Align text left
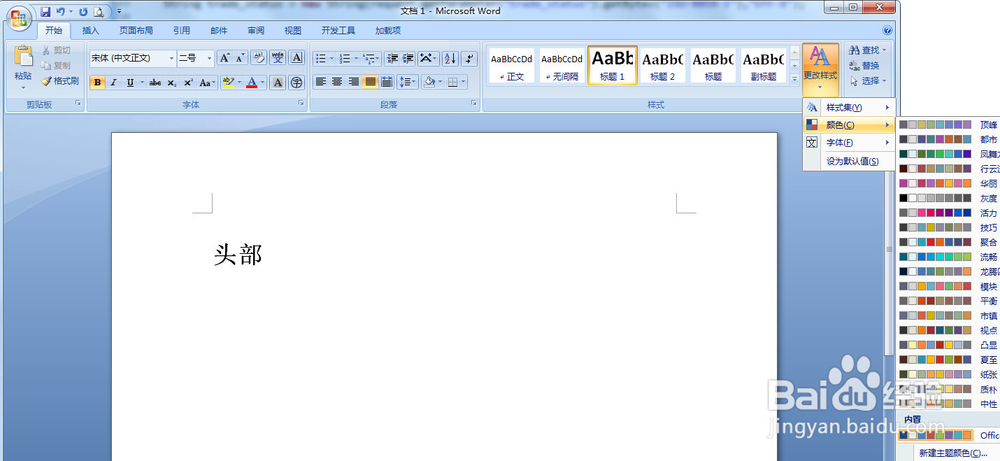The height and width of the screenshot is (461, 1000). pyautogui.click(x=321, y=82)
